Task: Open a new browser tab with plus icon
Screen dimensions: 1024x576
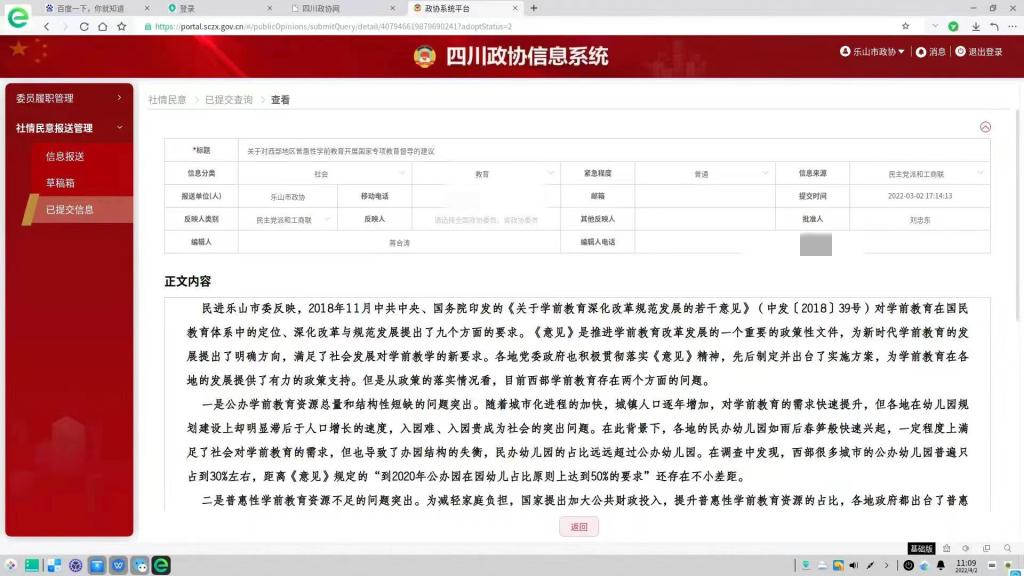Action: [x=534, y=8]
